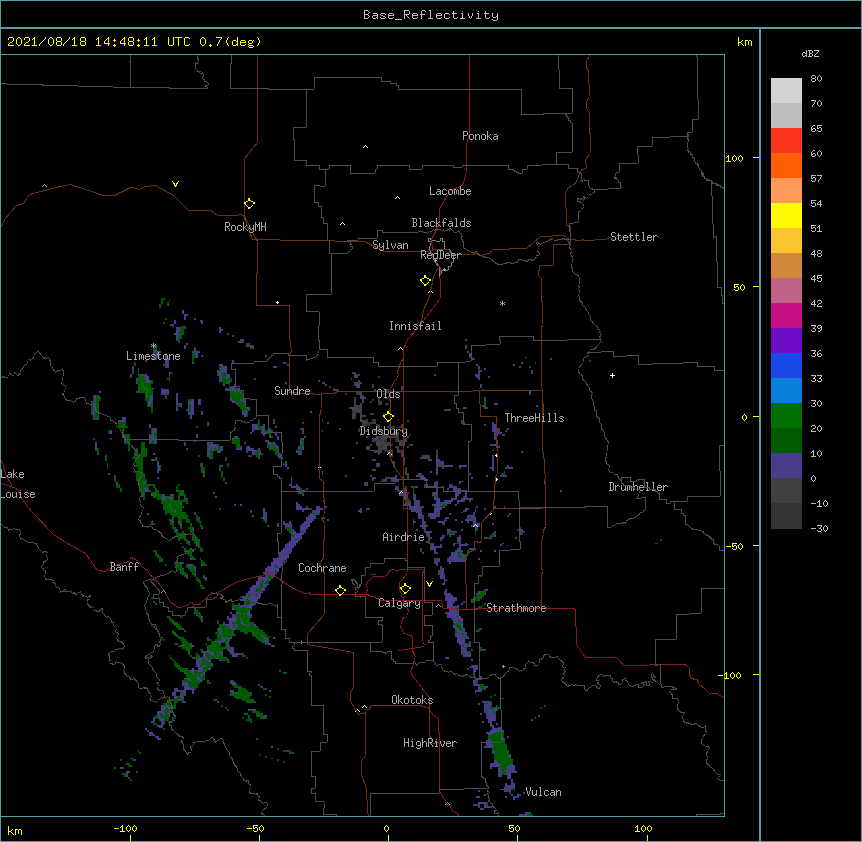Click the RedDeer city label
This screenshot has height=842, width=862.
coord(440,255)
